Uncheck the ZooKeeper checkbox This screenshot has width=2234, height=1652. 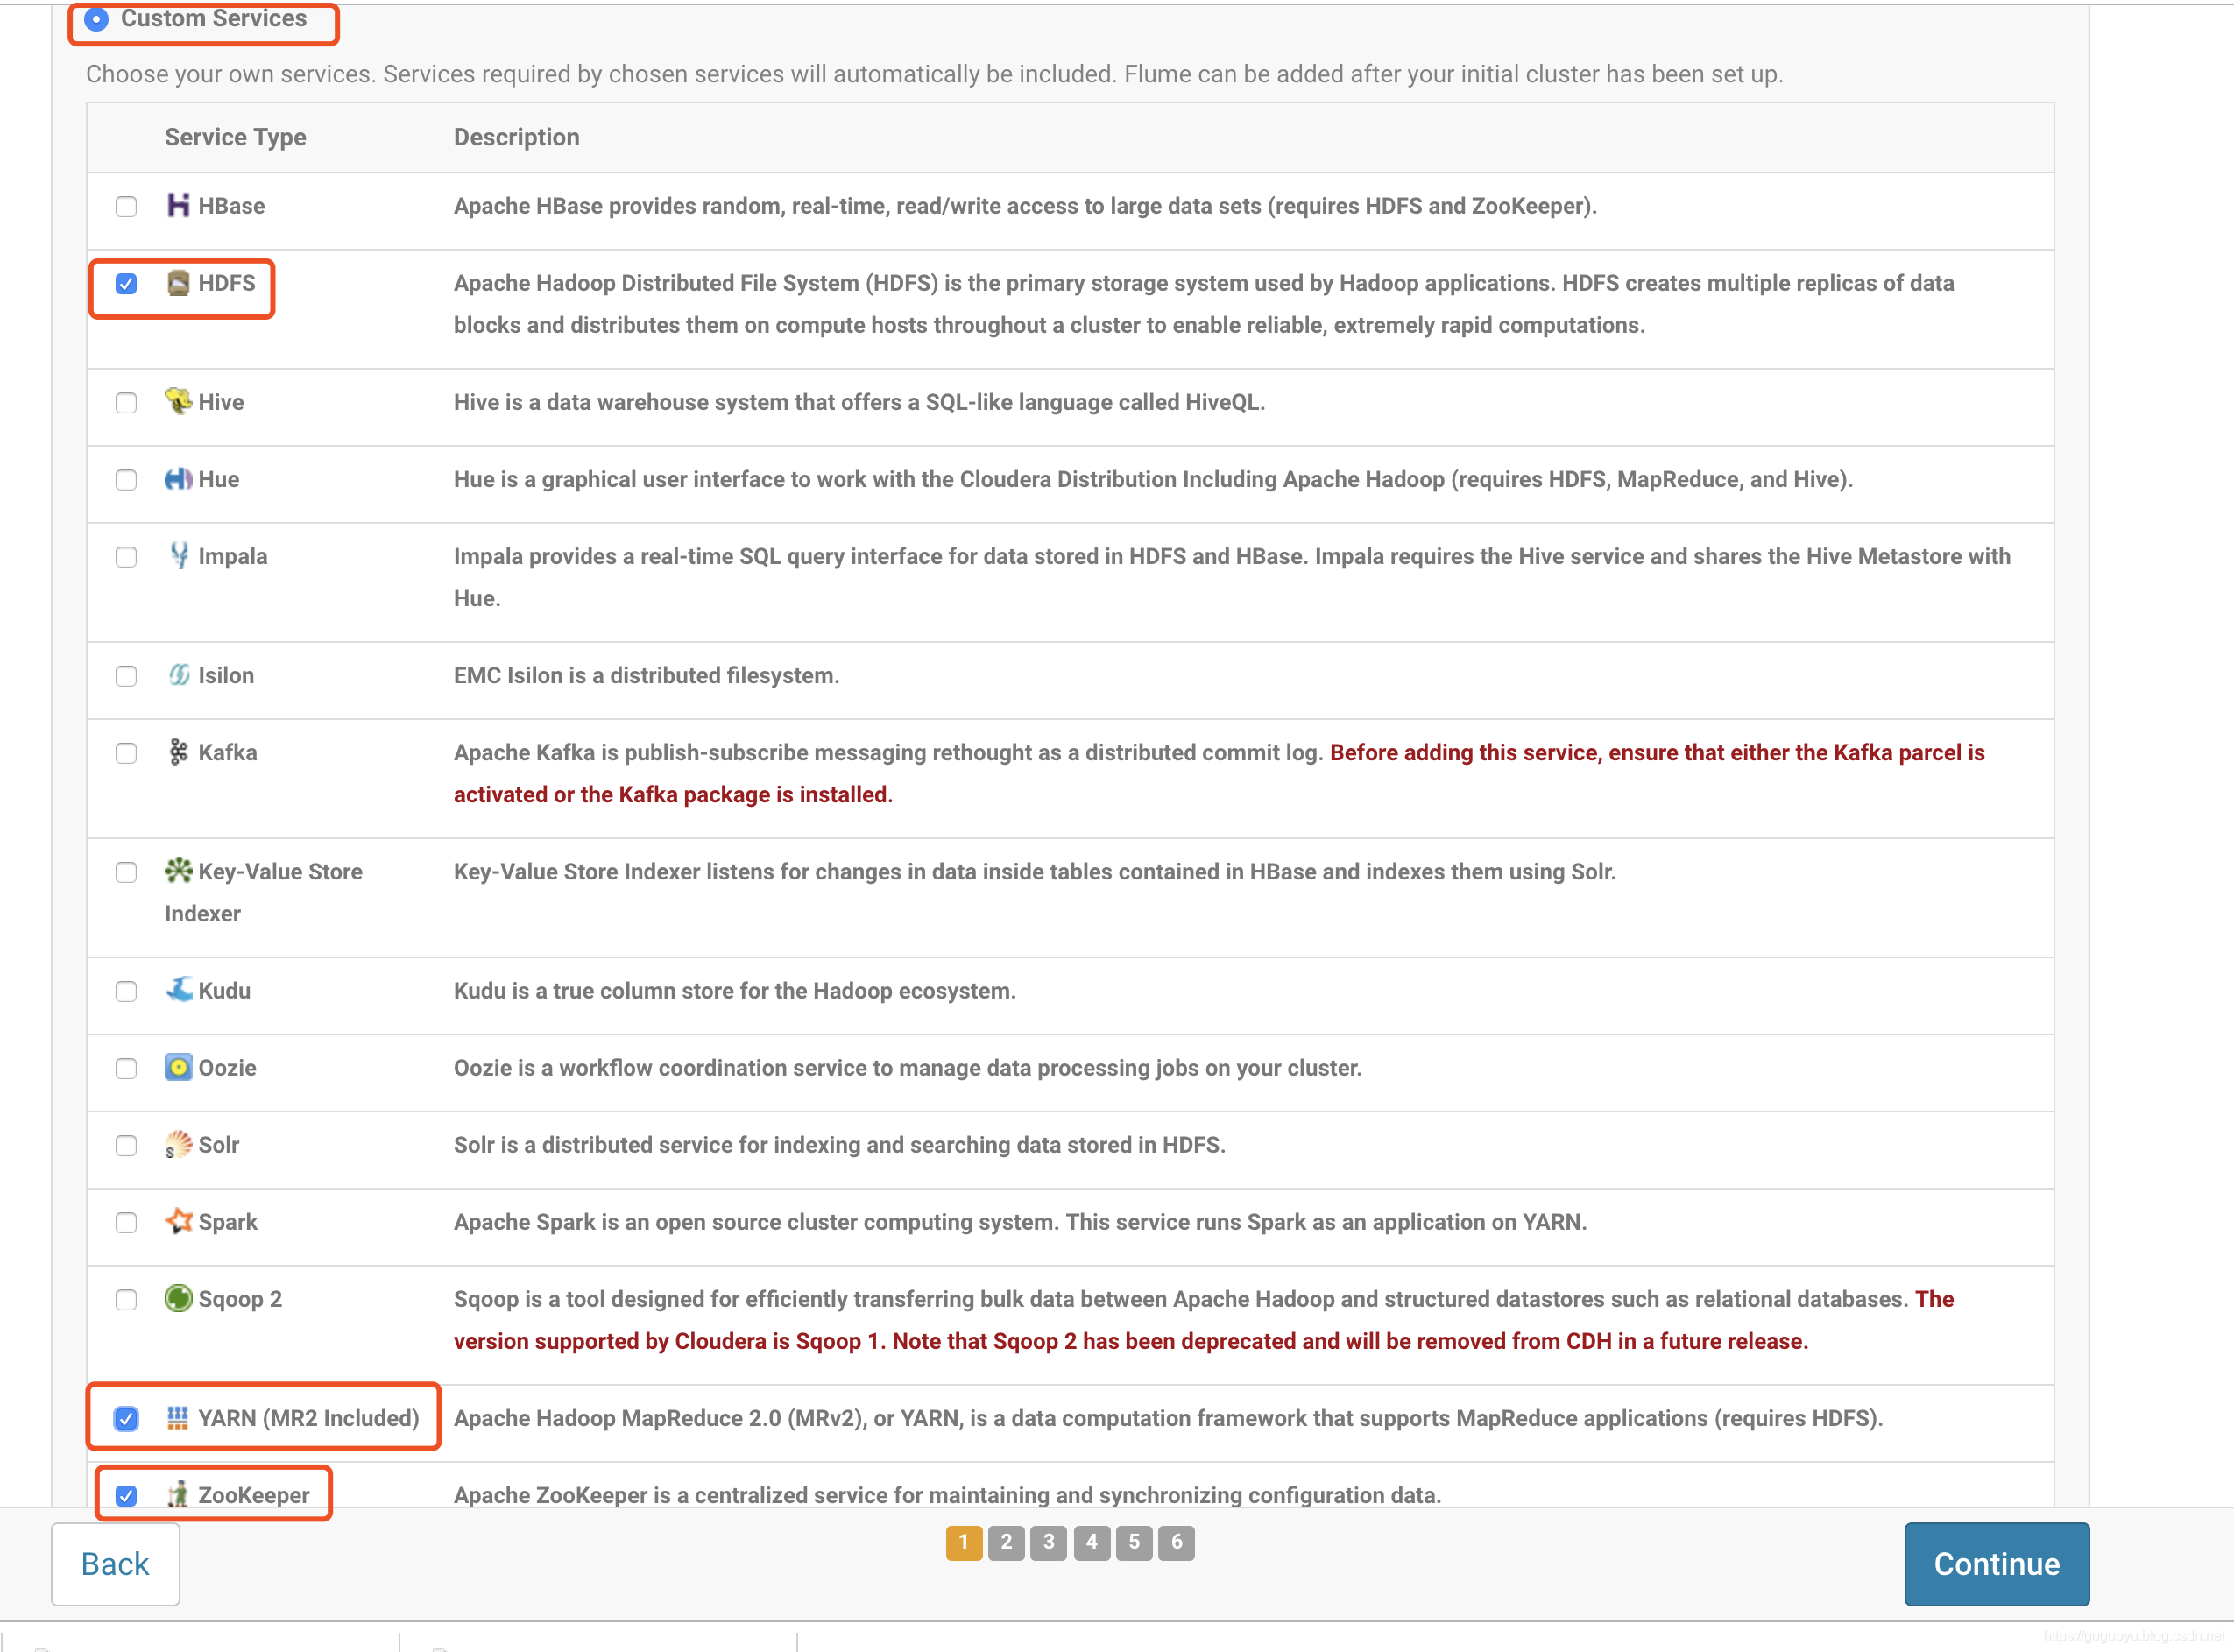click(126, 1496)
